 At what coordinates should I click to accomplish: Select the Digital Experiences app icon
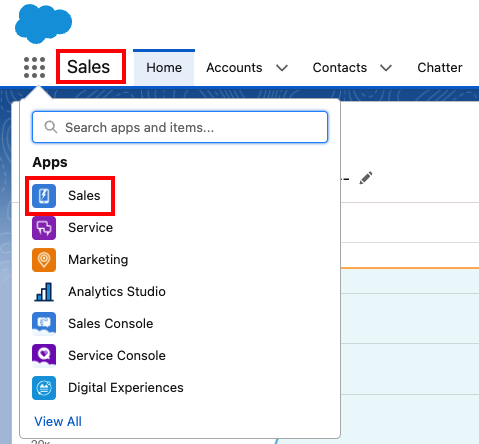tap(44, 388)
